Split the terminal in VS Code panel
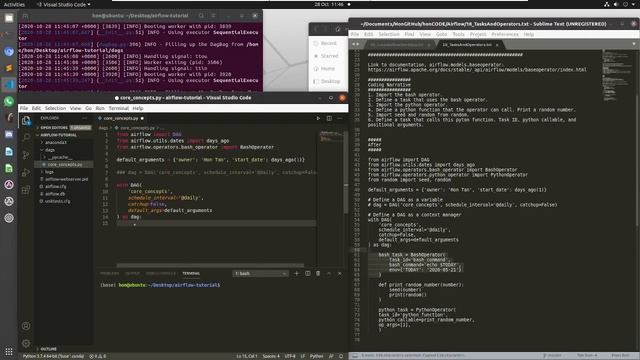The image size is (640, 360). point(307,273)
